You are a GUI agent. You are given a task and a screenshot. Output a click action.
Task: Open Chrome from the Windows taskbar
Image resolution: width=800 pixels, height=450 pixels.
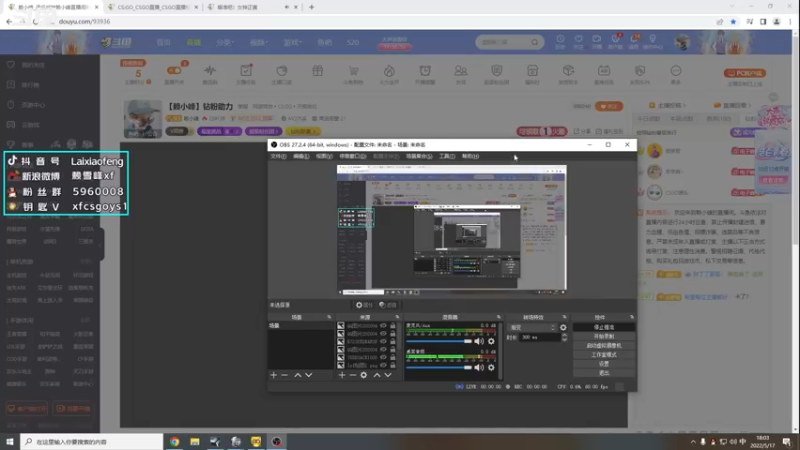pos(175,442)
